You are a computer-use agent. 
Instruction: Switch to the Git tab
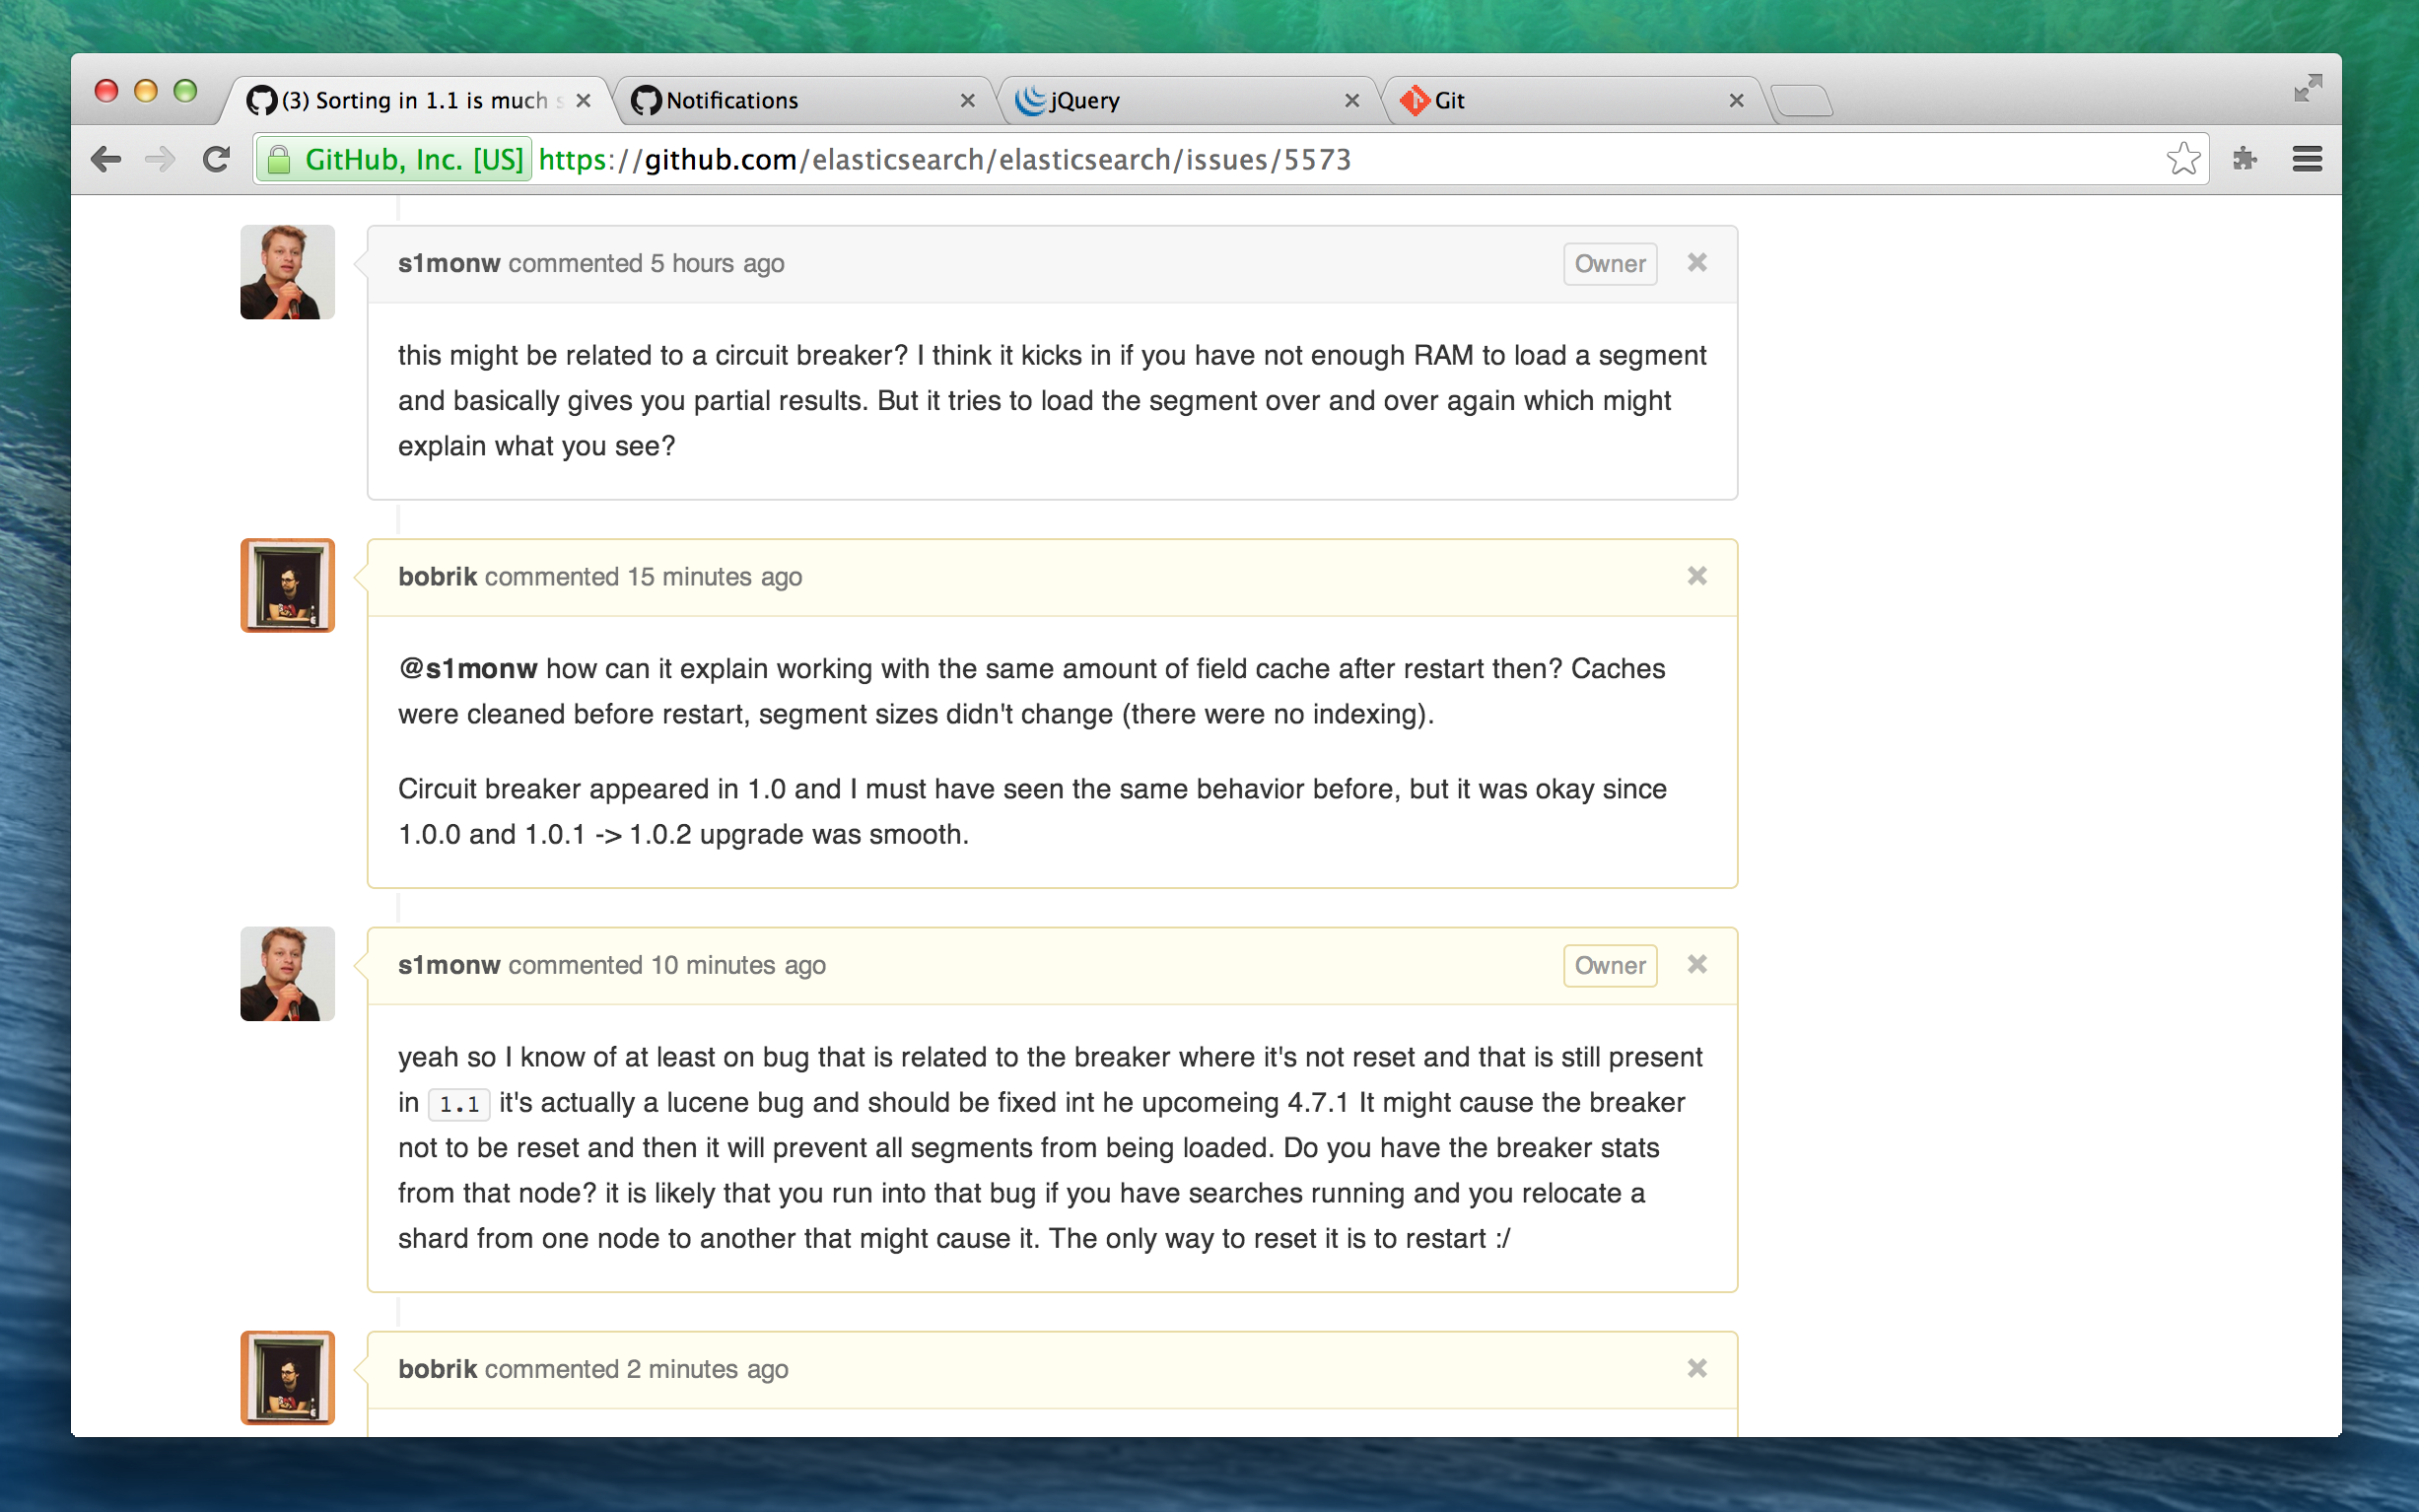tap(1572, 100)
